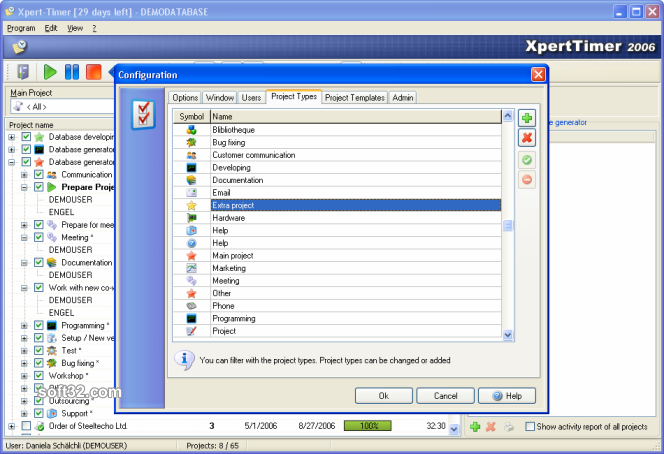Toggle checkbox for Communication project
This screenshot has width=664, height=454.
39,174
